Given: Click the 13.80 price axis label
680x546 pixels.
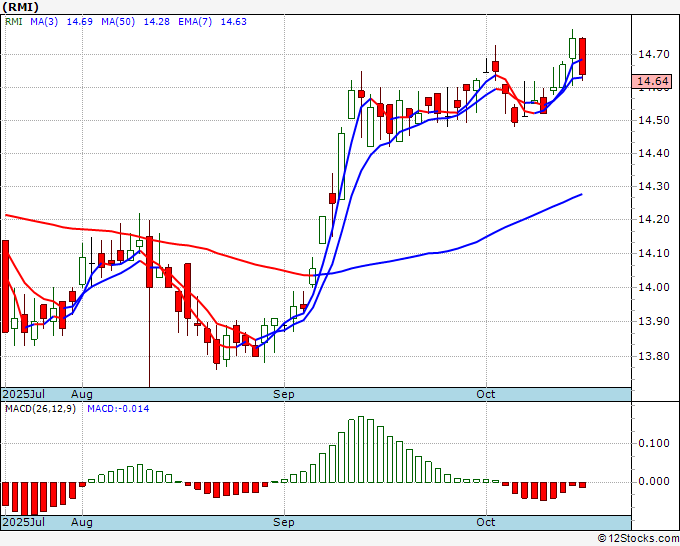Looking at the screenshot, I should (654, 356).
